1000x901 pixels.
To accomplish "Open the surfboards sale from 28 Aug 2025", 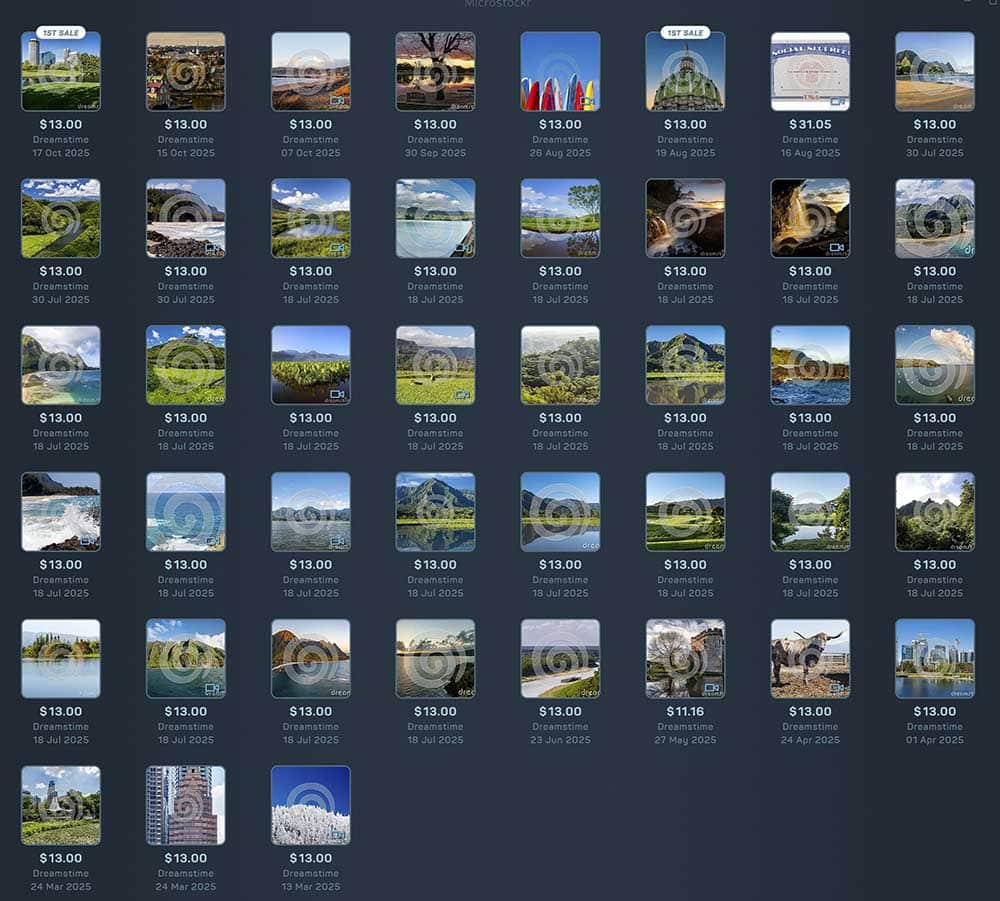I will click(560, 70).
